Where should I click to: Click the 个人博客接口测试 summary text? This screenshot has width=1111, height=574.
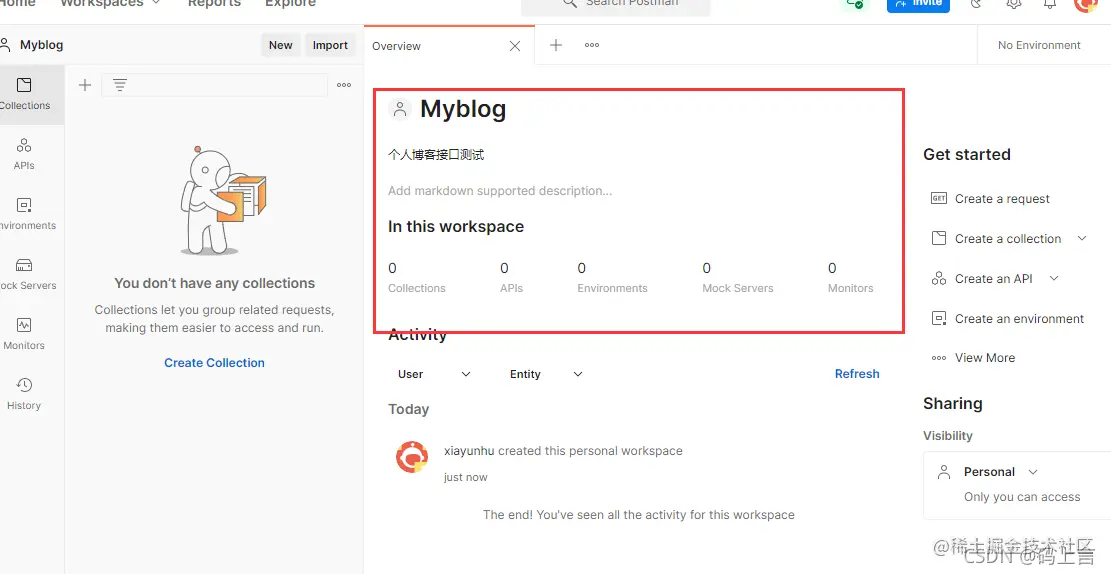tap(436, 154)
